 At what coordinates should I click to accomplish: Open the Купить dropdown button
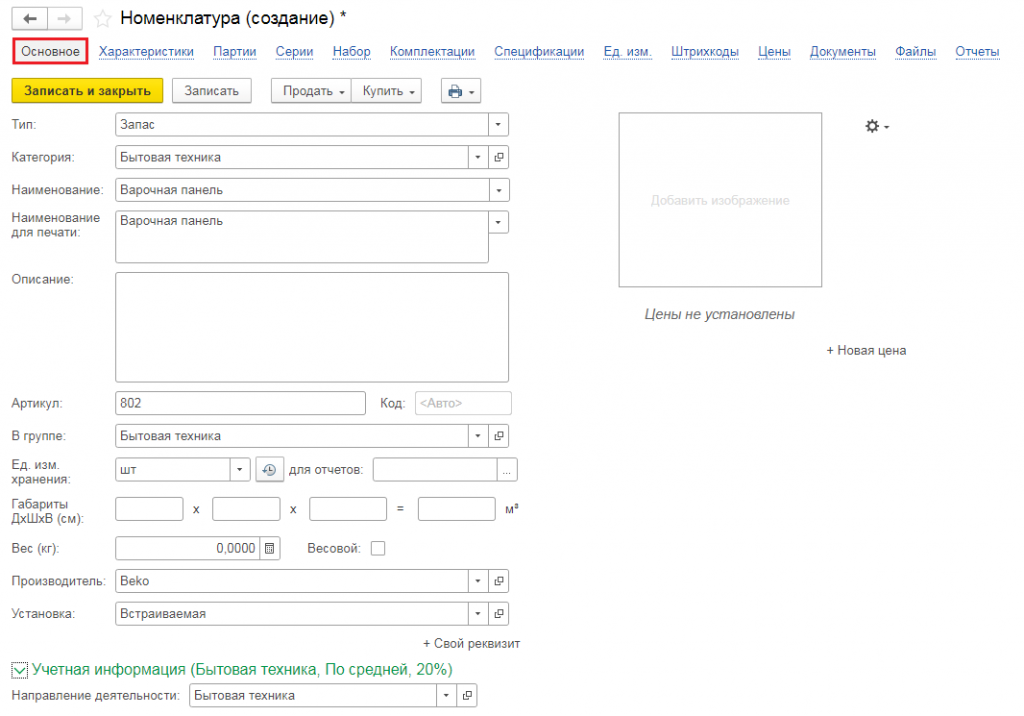tap(387, 91)
